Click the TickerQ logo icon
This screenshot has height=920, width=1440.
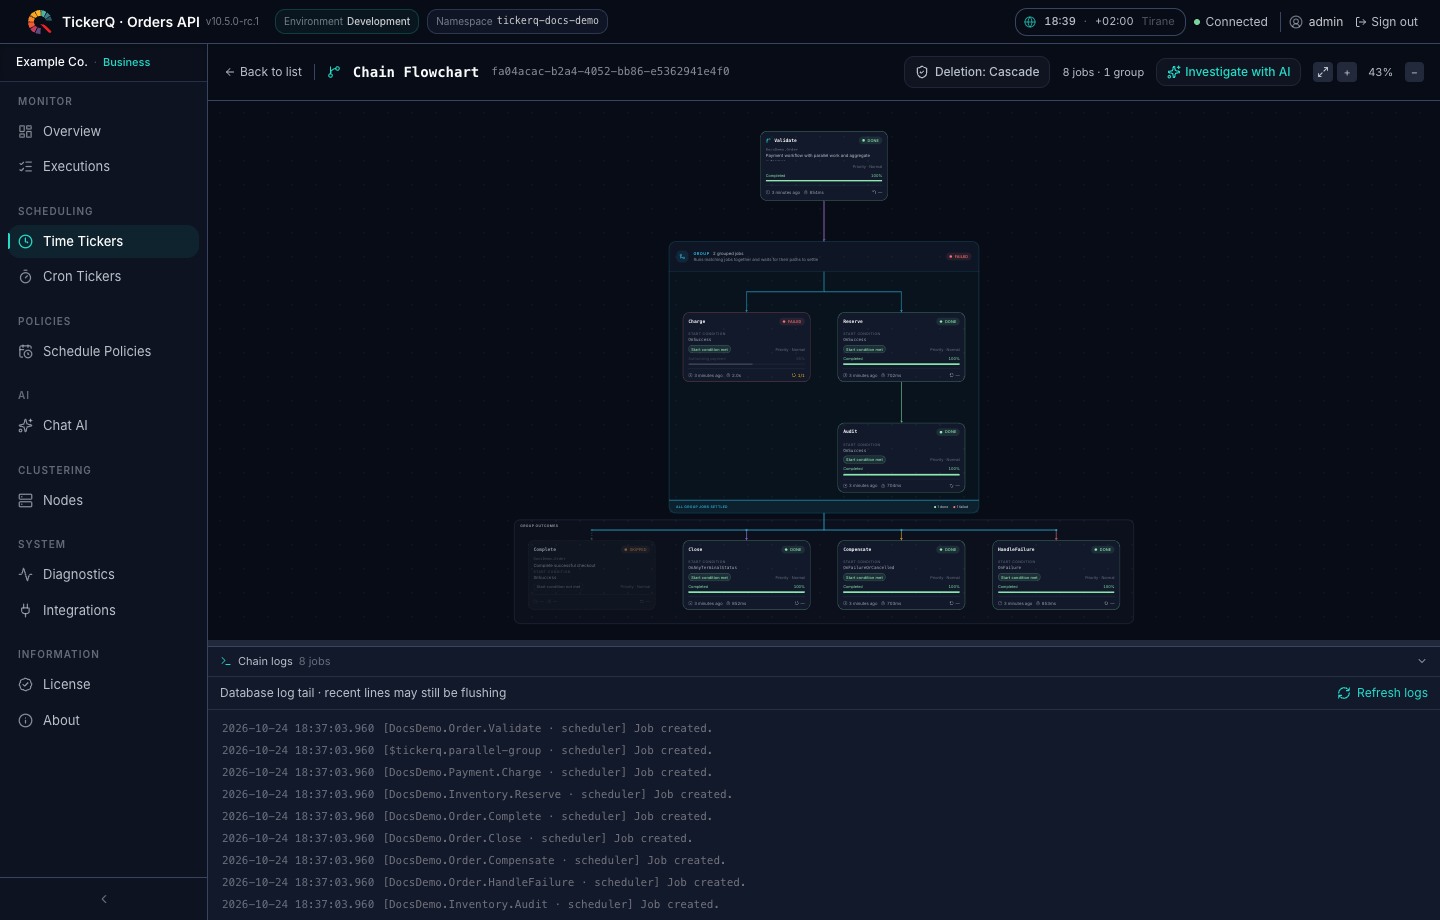(40, 21)
